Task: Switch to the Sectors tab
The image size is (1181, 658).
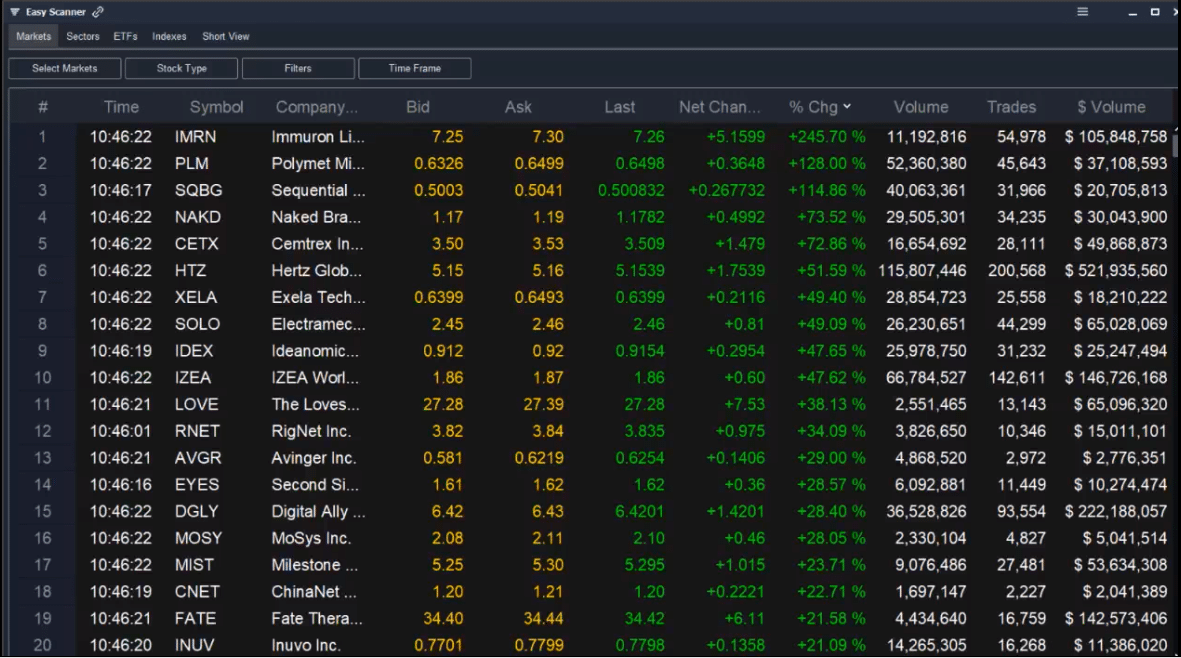Action: point(83,36)
